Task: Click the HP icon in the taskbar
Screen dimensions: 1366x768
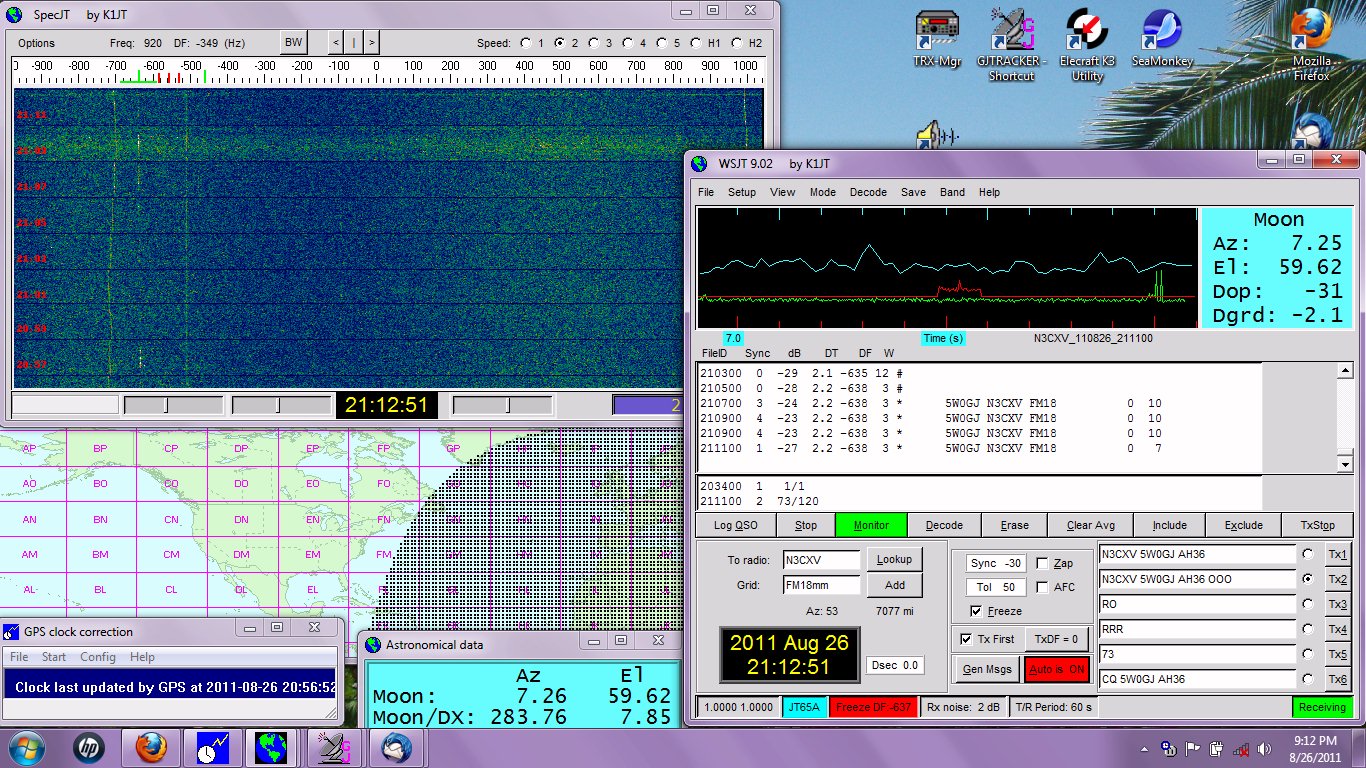Action: pyautogui.click(x=89, y=748)
